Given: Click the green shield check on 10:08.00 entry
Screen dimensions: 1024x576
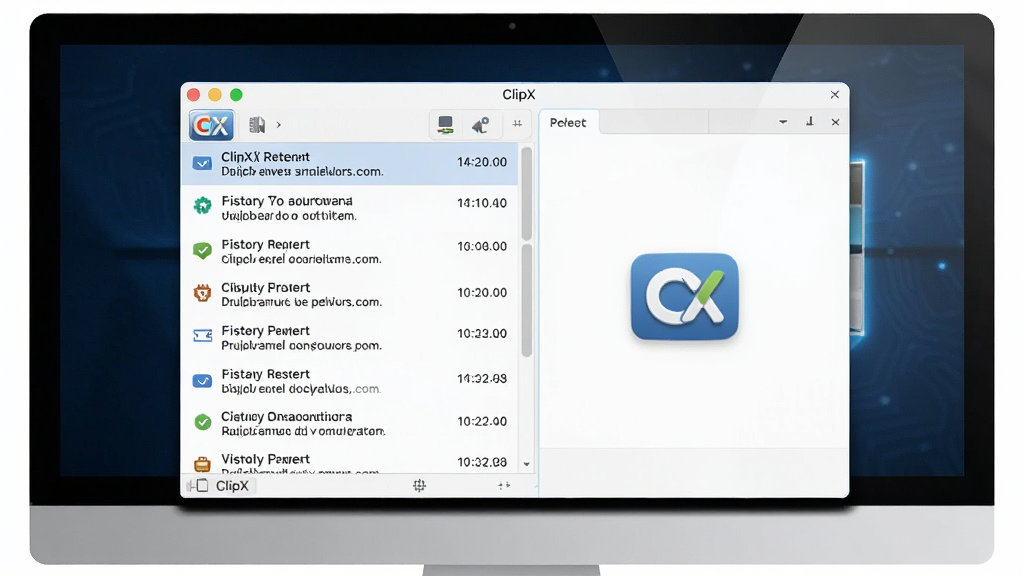Looking at the screenshot, I should [x=202, y=250].
